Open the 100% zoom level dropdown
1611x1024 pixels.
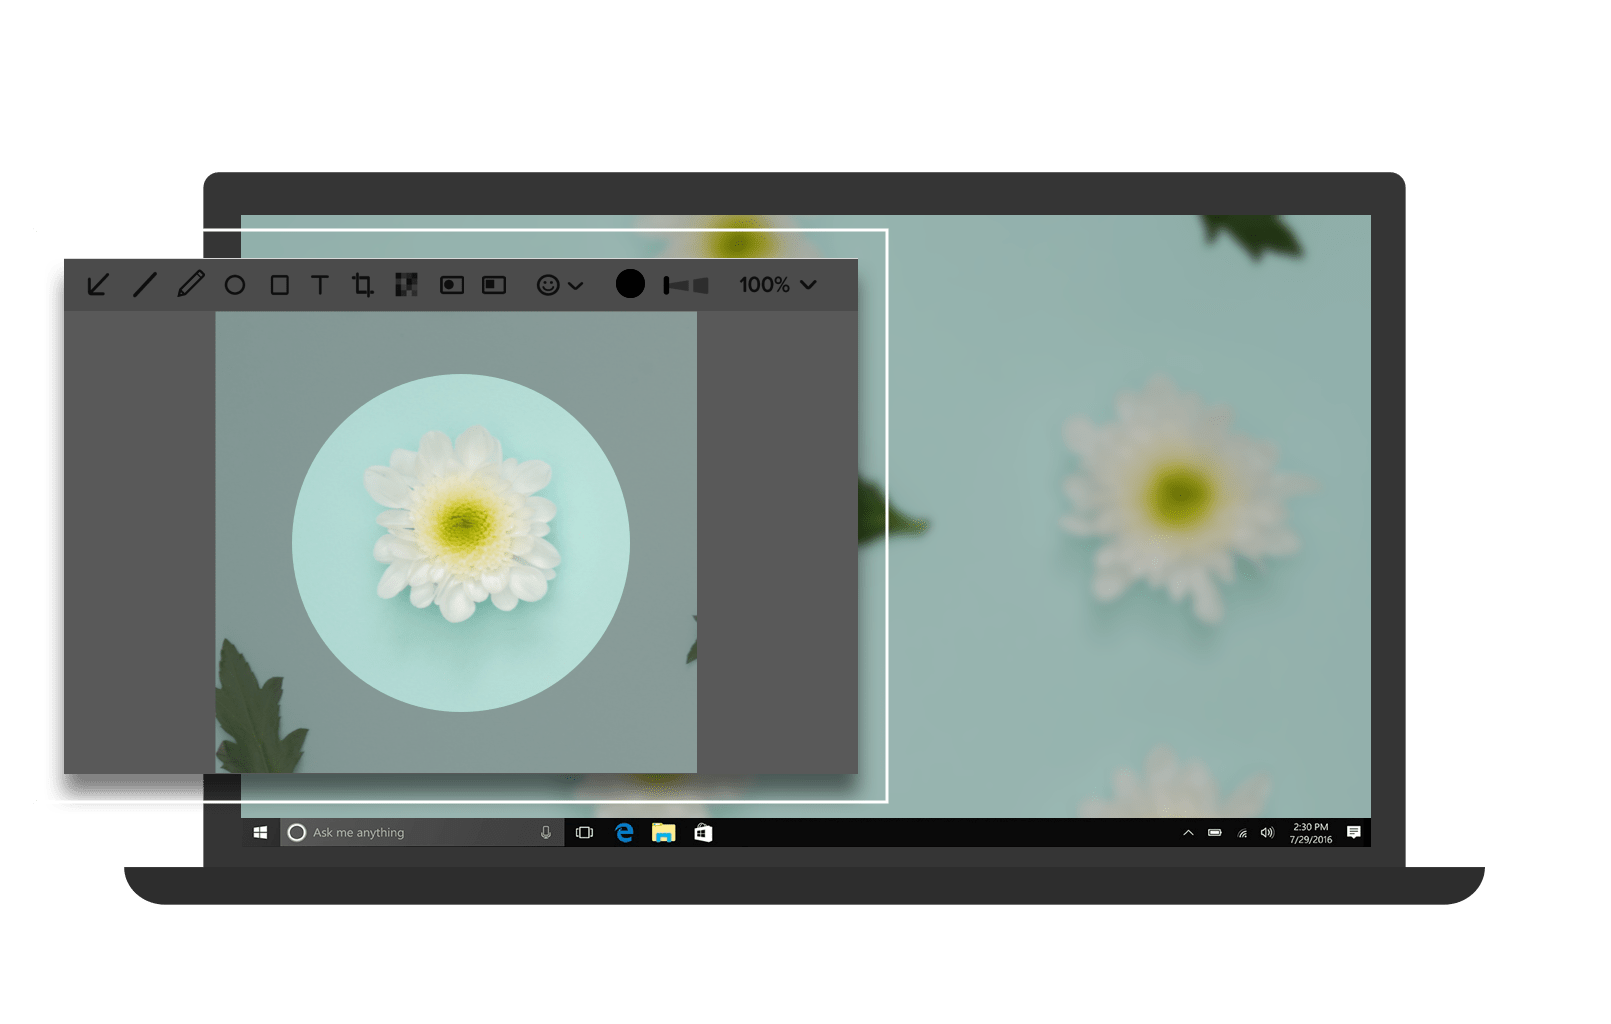(780, 285)
